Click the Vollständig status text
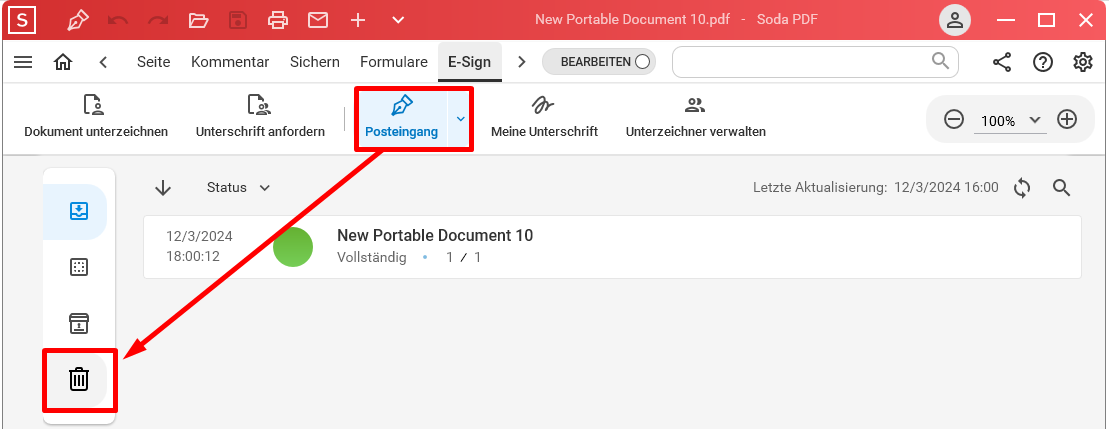The image size is (1109, 429). 372,257
